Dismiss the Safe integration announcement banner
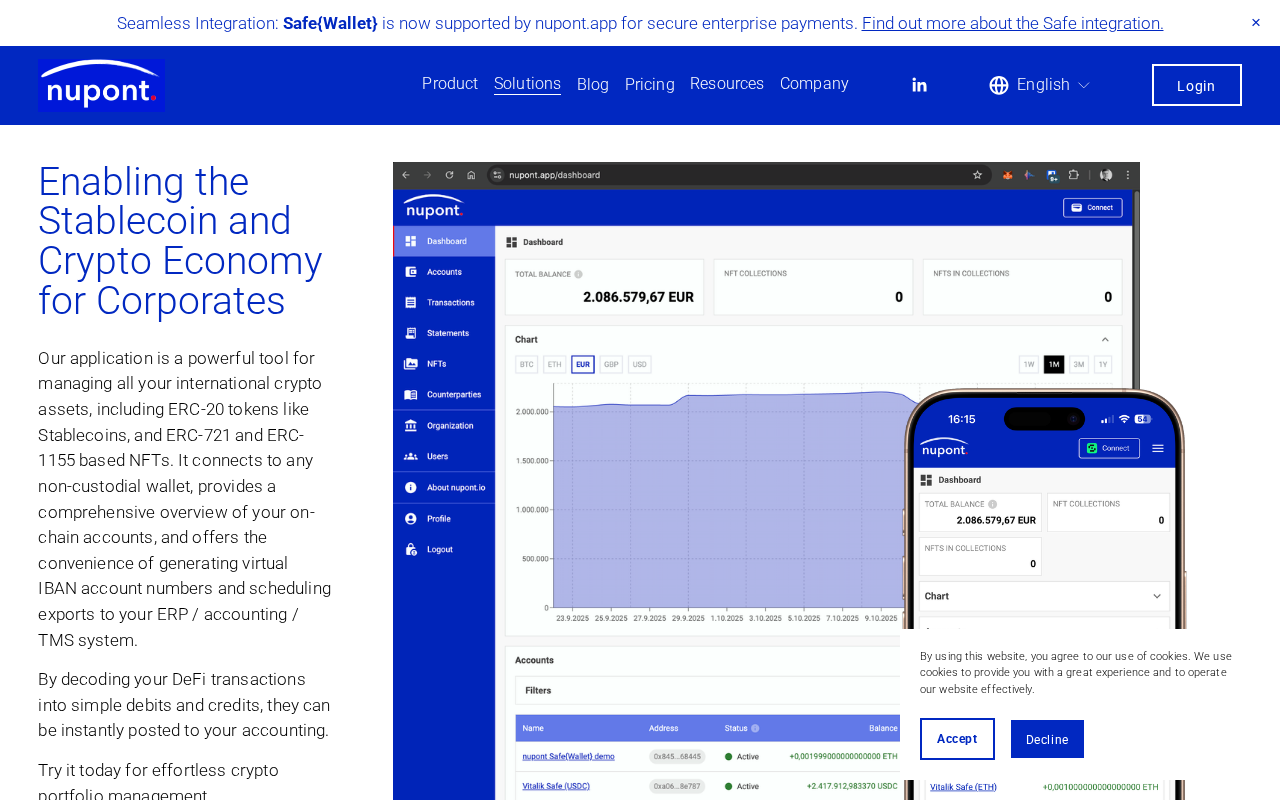The height and width of the screenshot is (800, 1280). (x=1256, y=23)
